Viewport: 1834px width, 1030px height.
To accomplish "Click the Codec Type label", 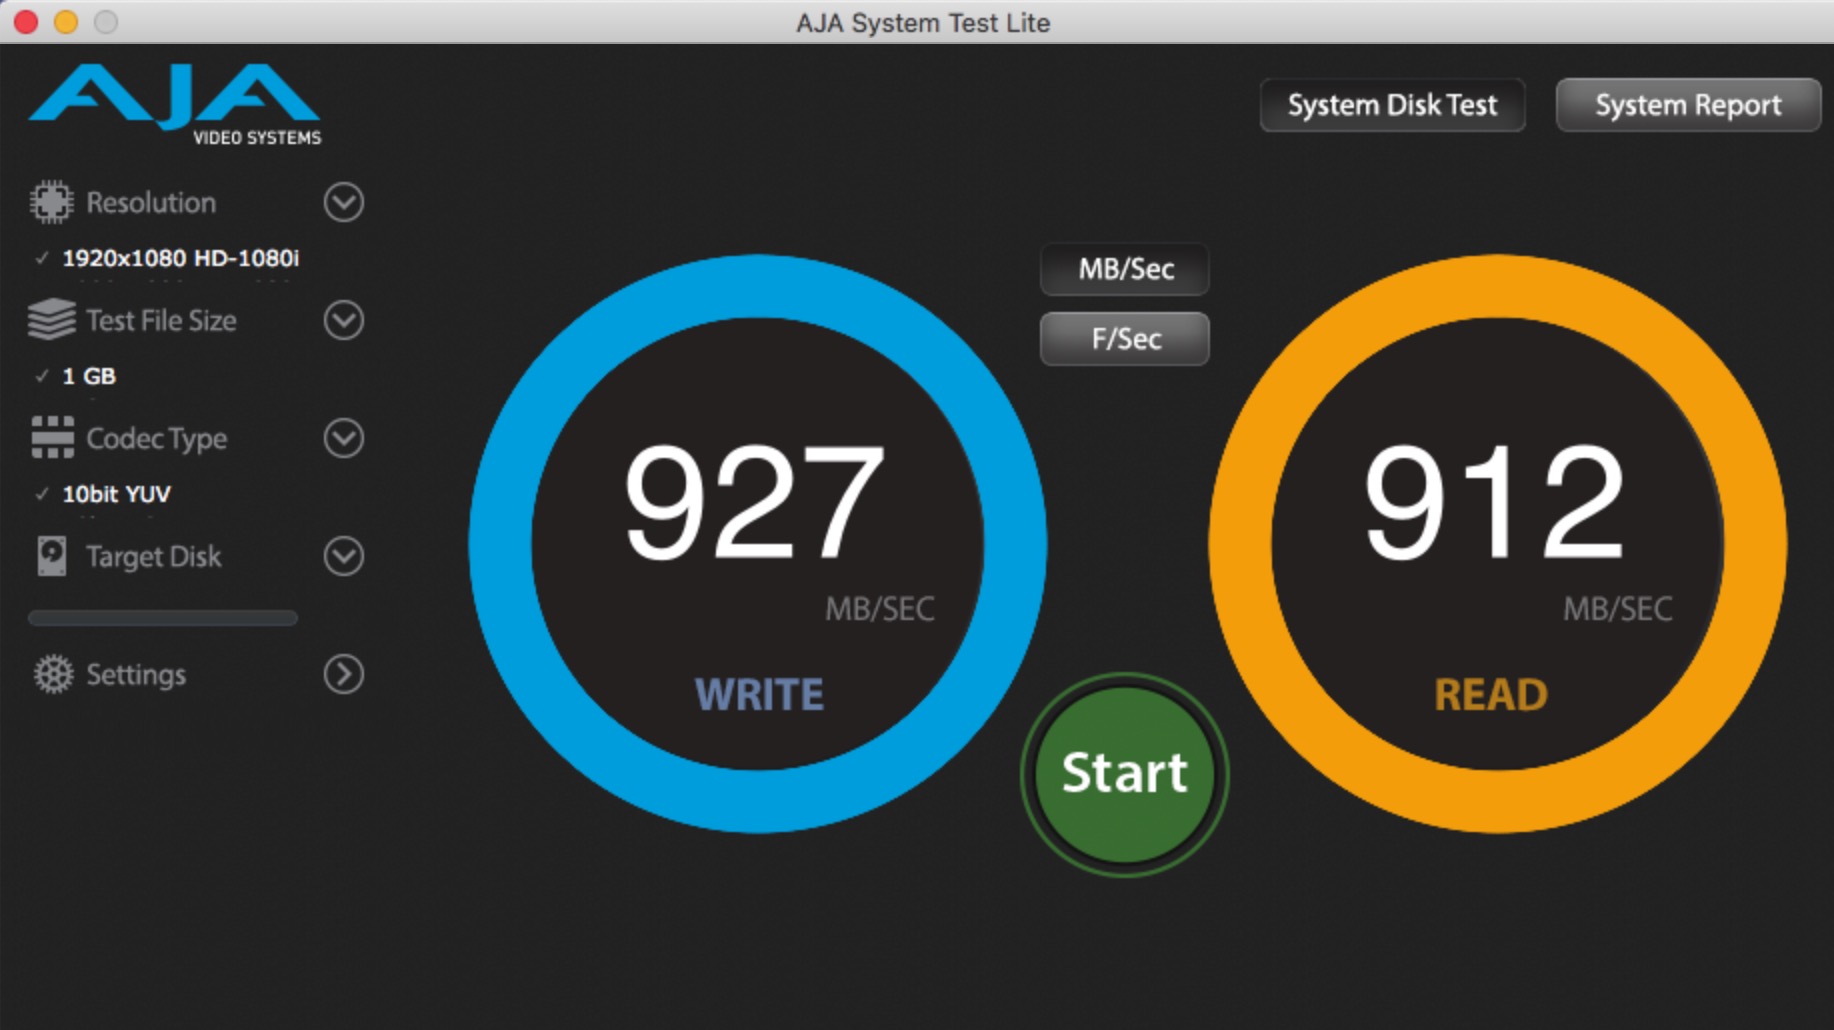I will [157, 438].
